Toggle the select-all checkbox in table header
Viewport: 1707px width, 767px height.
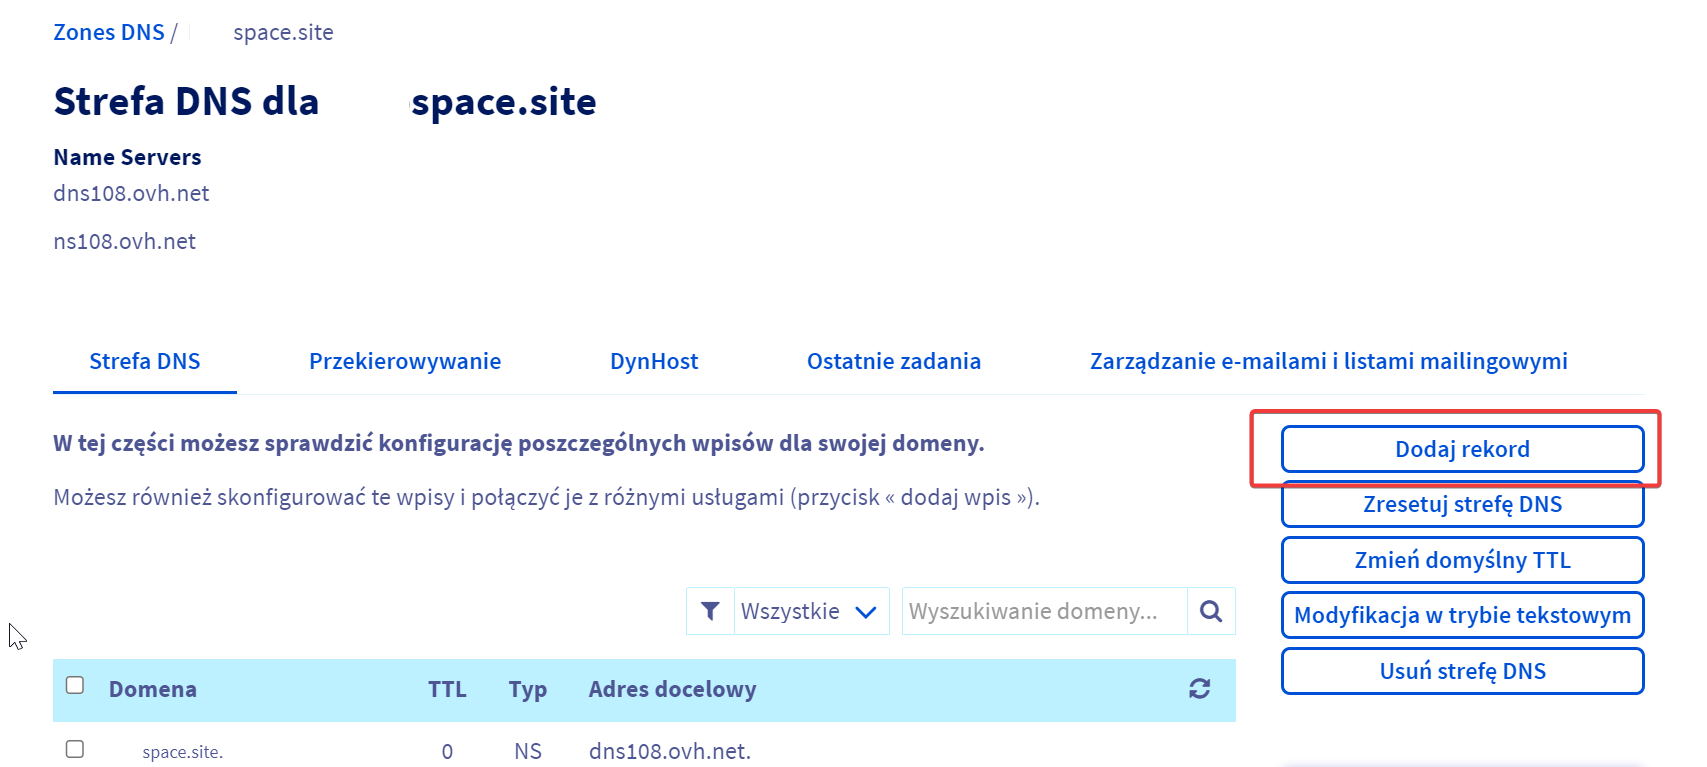[x=75, y=685]
